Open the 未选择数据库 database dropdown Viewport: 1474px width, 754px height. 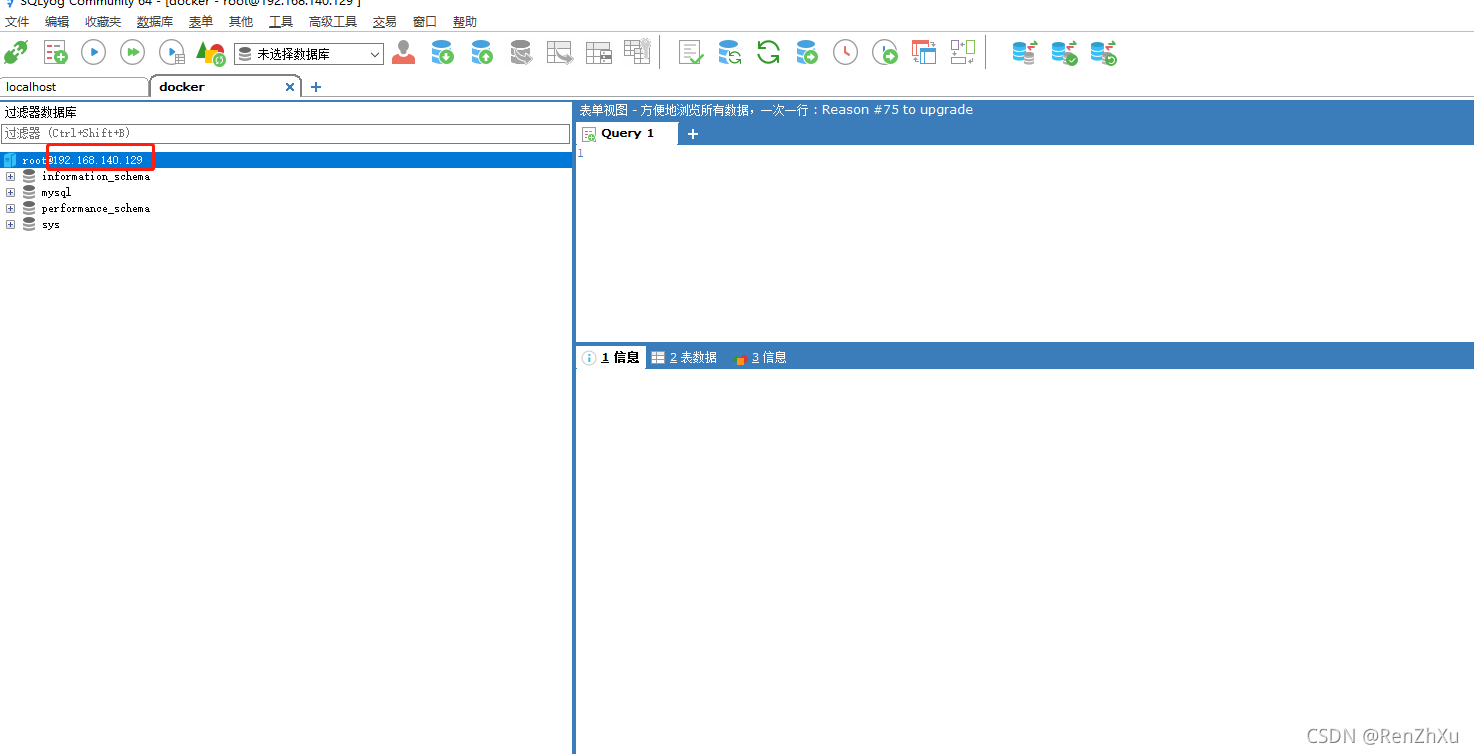(x=309, y=54)
